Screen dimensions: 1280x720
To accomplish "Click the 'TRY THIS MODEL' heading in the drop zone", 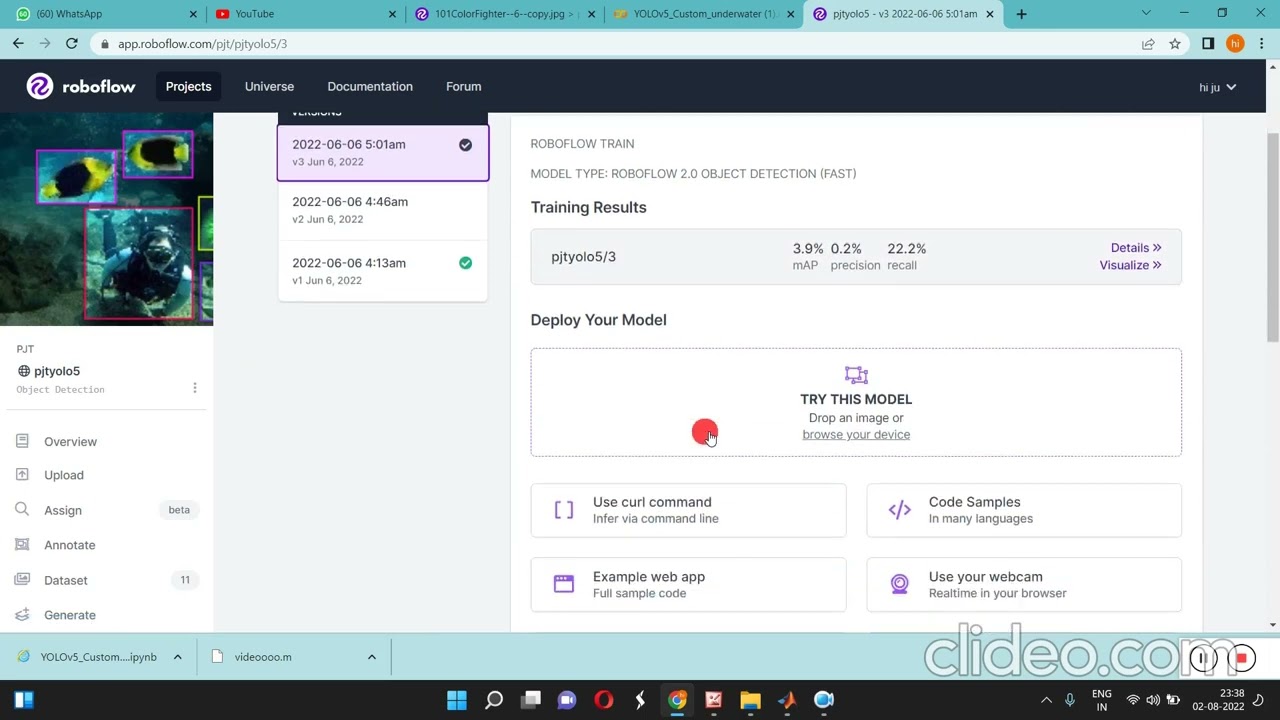I will [856, 399].
